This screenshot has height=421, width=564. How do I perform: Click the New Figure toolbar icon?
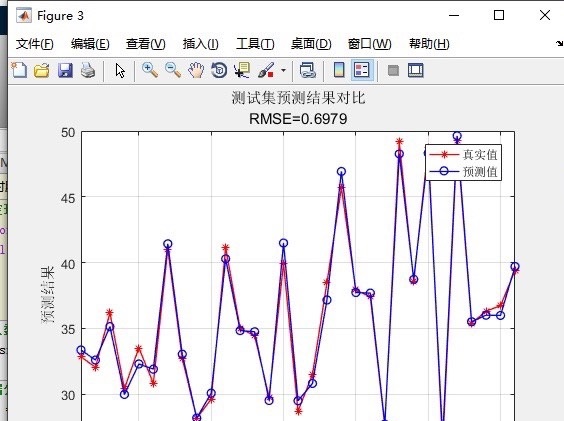tap(19, 70)
